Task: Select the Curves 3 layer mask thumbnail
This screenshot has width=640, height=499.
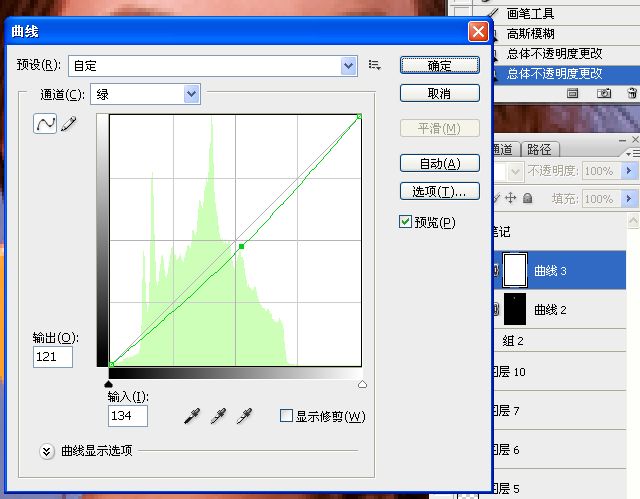Action: tap(515, 270)
